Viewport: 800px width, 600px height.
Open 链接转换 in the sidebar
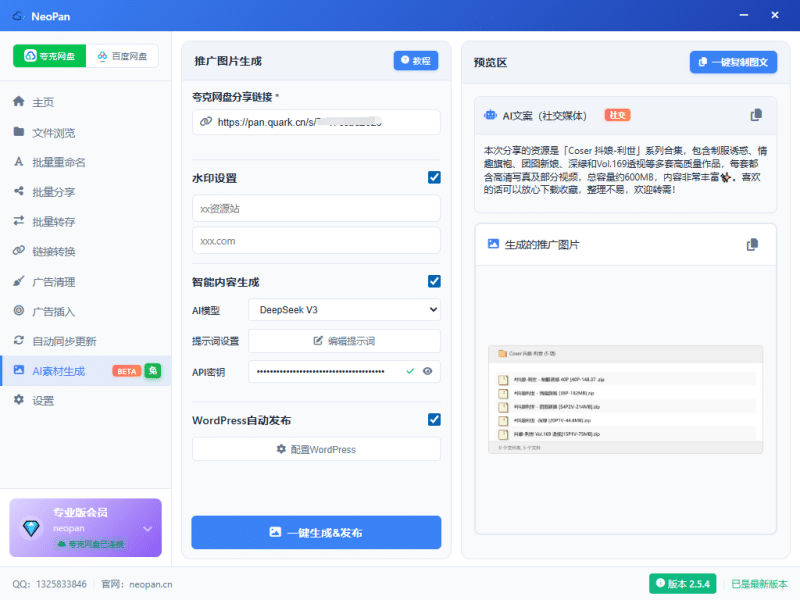pyautogui.click(x=53, y=251)
